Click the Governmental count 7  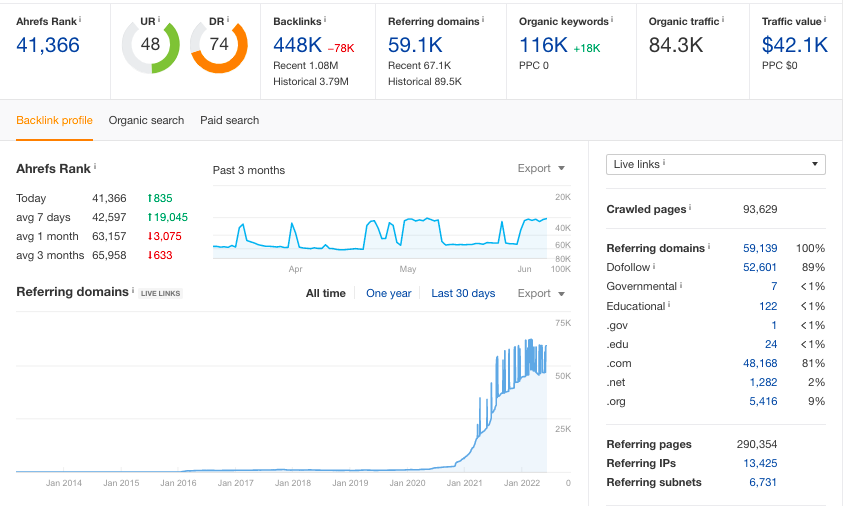coord(774,286)
